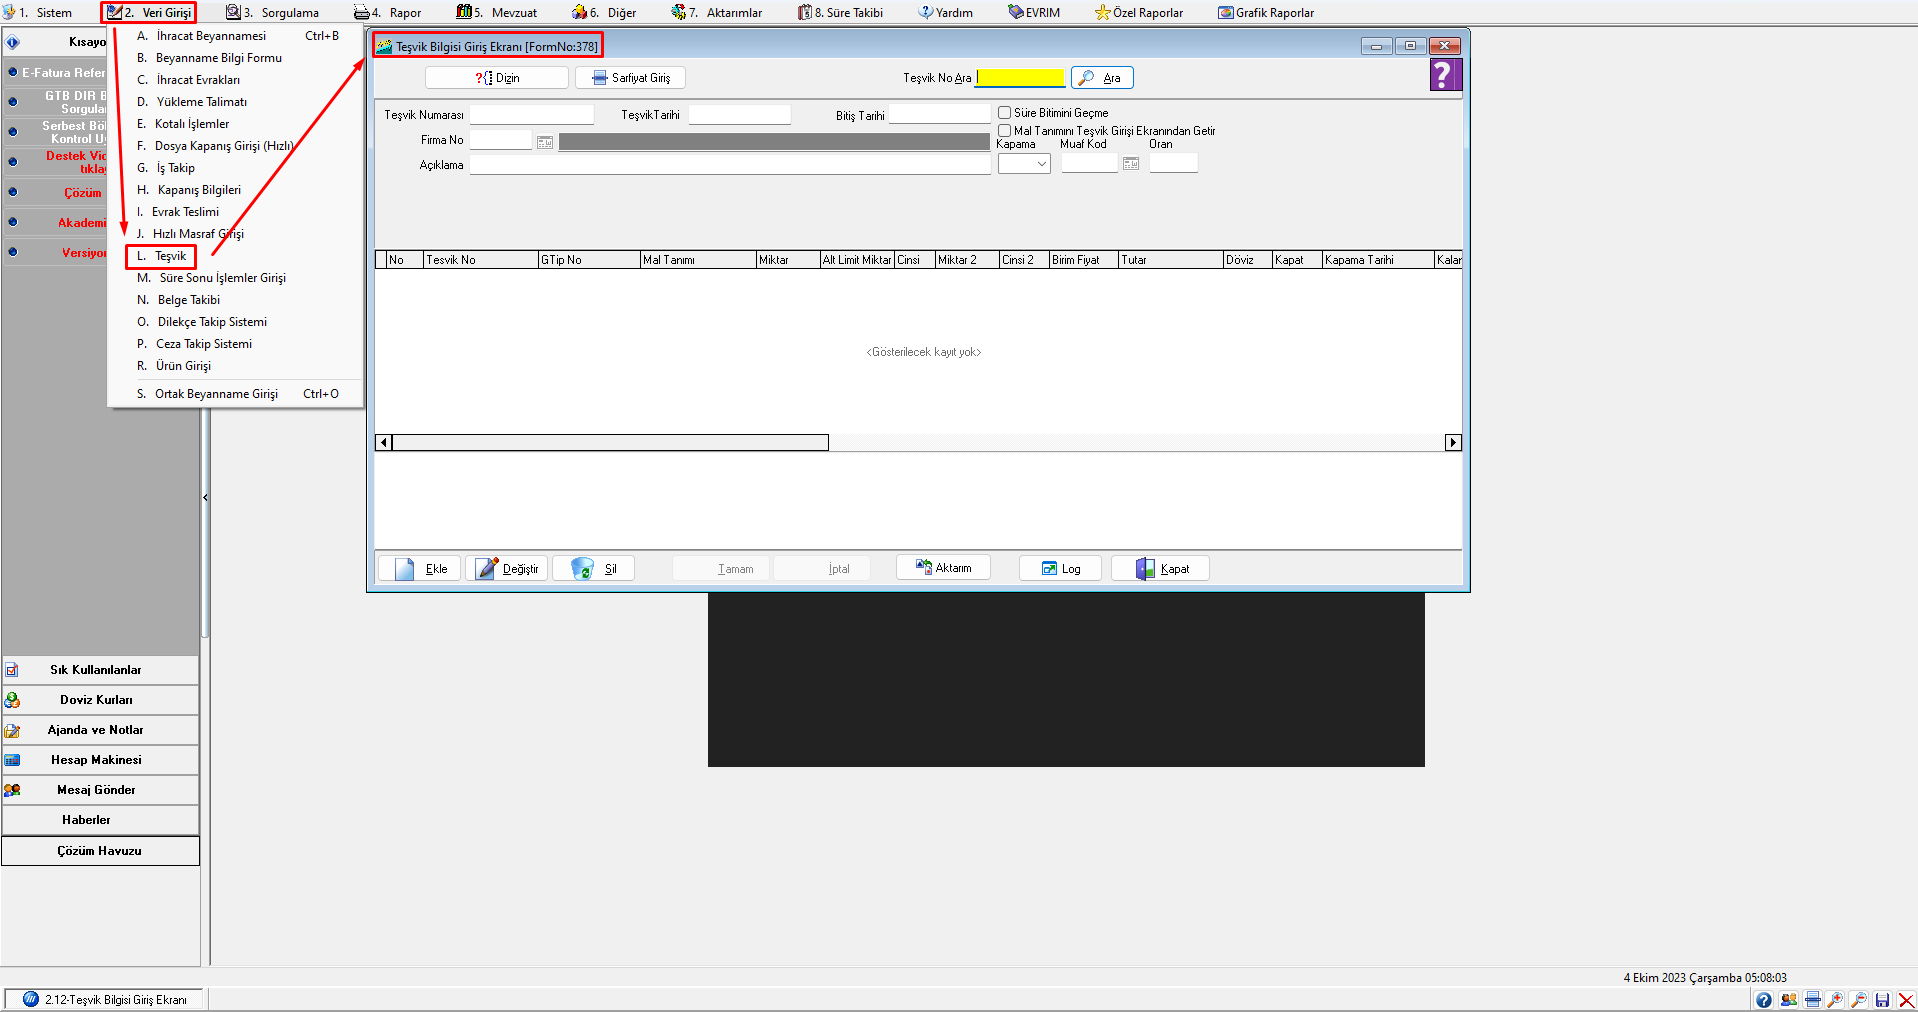Open the purple question mark help icon
Image resolution: width=1918 pixels, height=1012 pixels.
[1445, 75]
